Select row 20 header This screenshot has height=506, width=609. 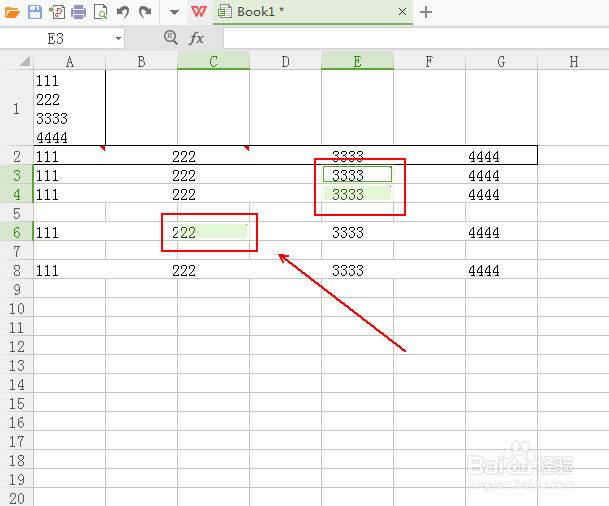point(17,498)
